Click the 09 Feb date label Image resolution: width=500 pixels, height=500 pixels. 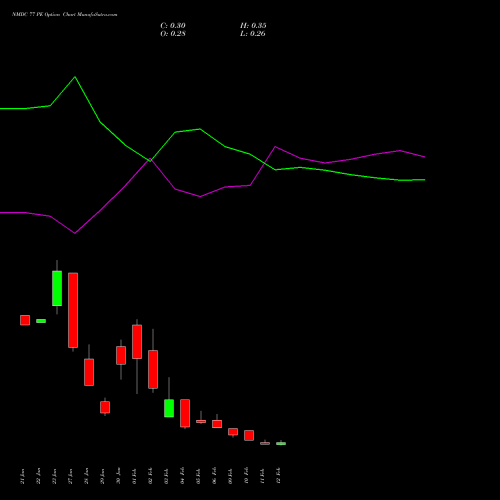click(x=231, y=476)
